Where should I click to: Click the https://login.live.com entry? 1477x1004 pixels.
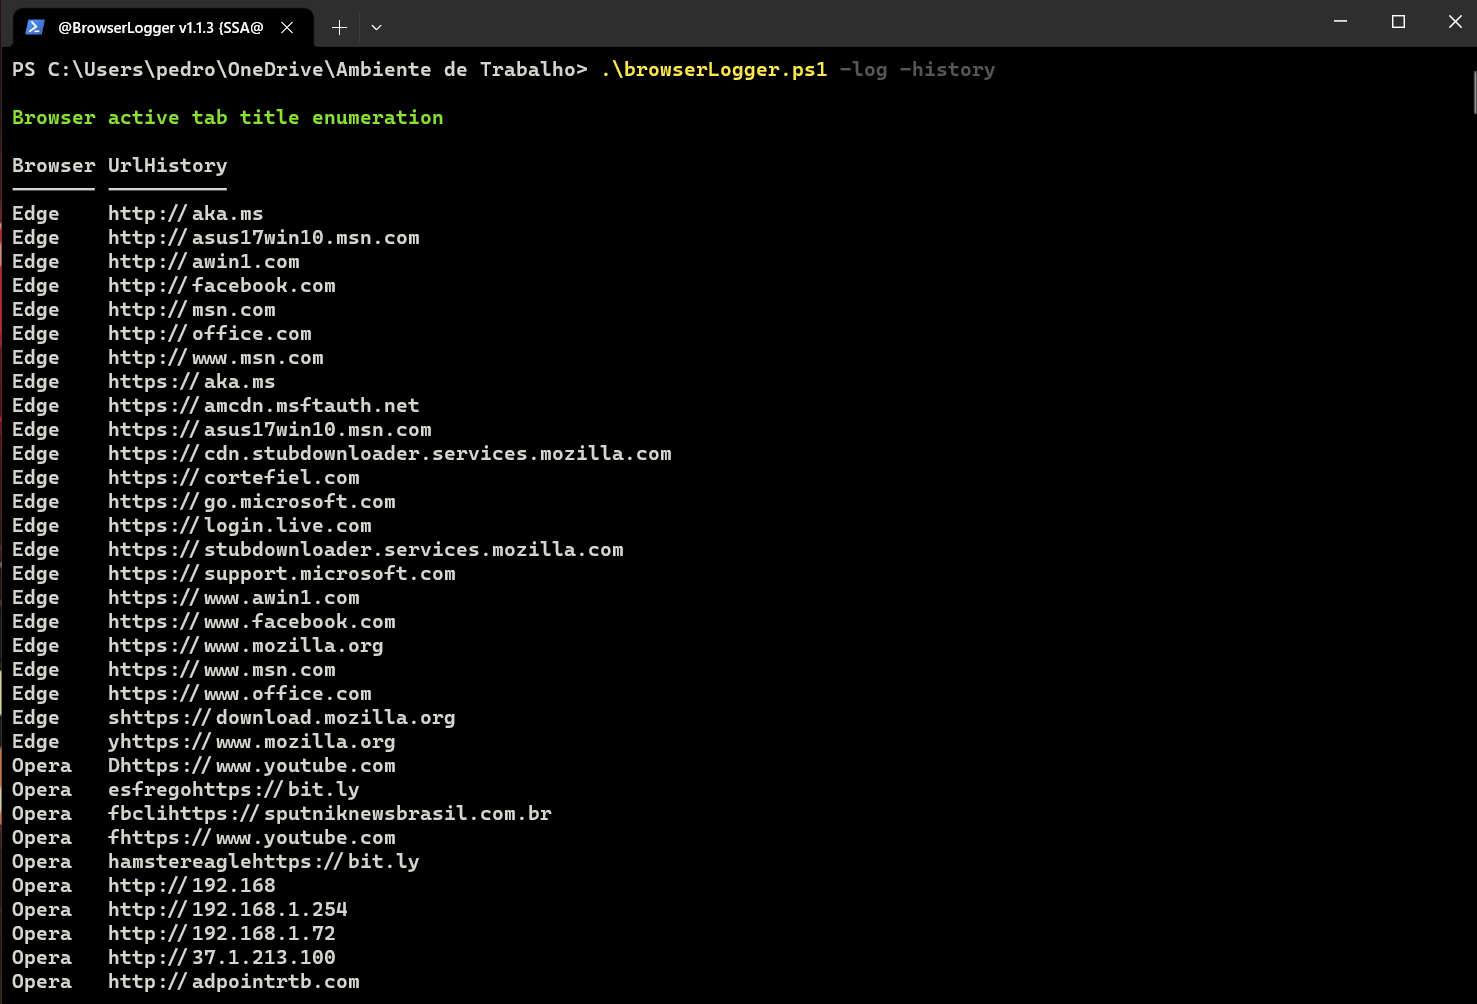[240, 525]
